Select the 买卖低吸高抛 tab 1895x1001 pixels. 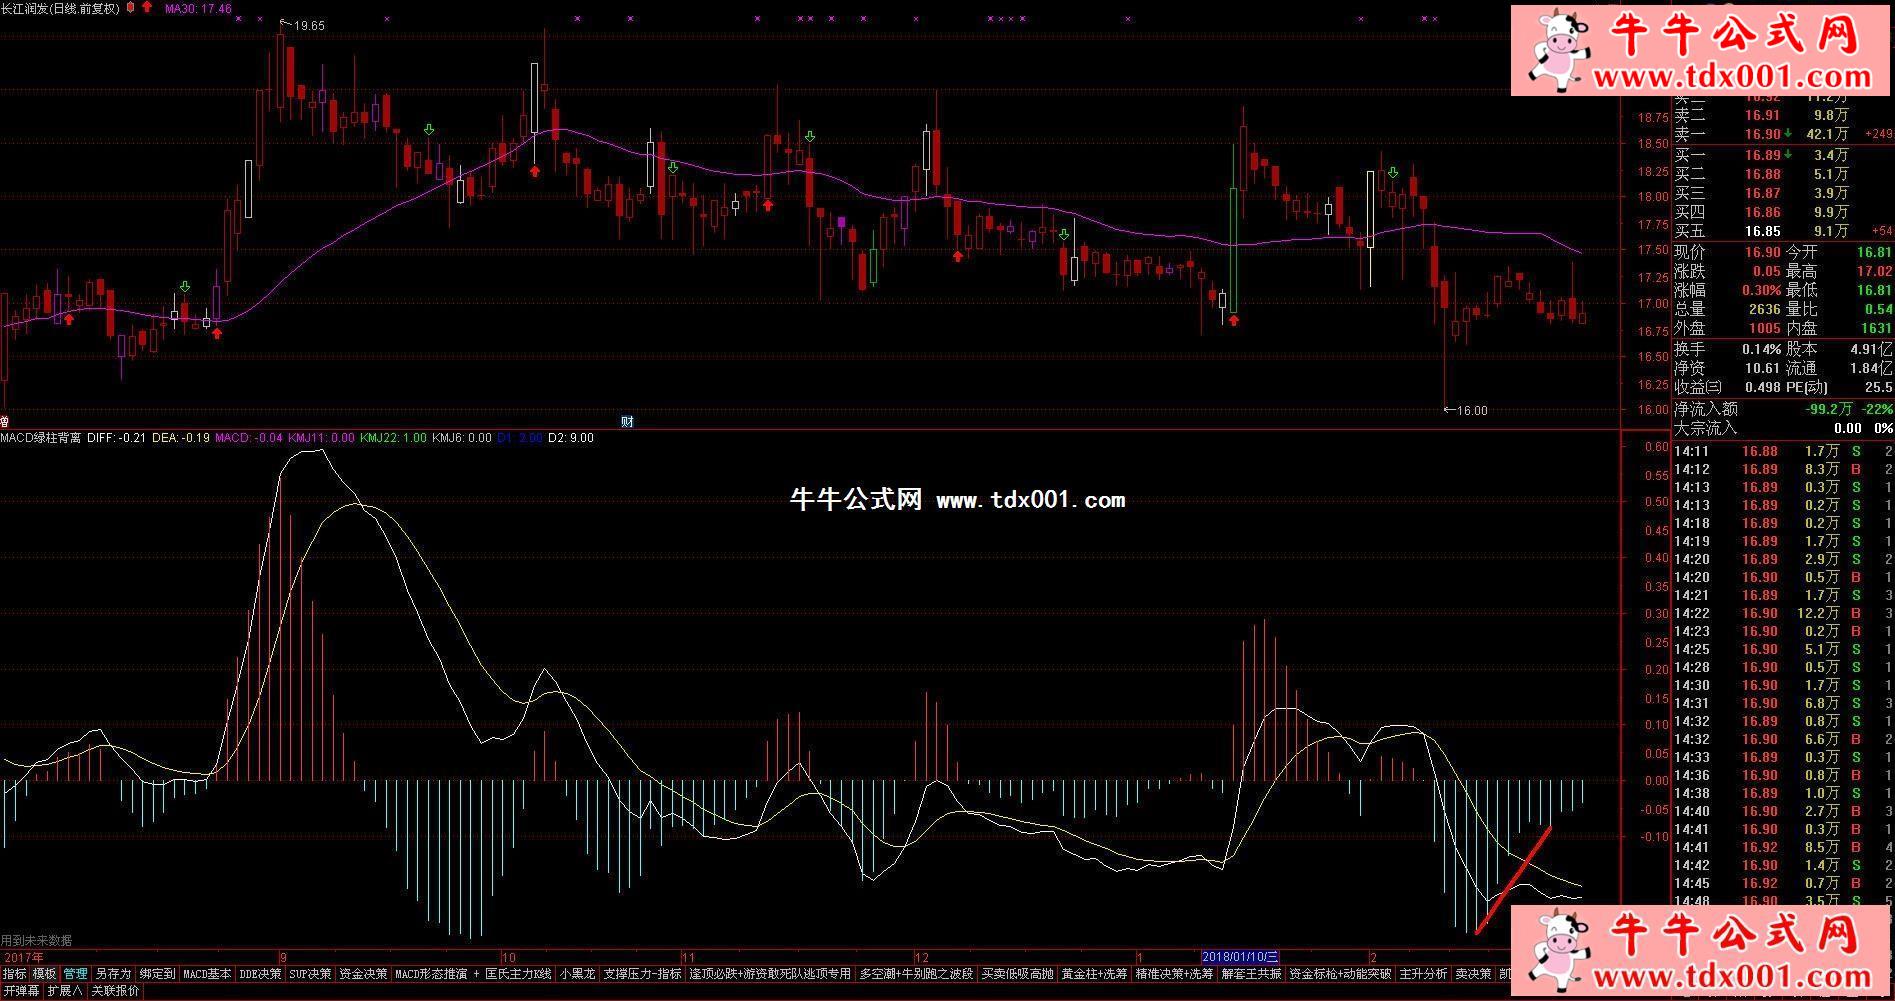click(x=1017, y=974)
